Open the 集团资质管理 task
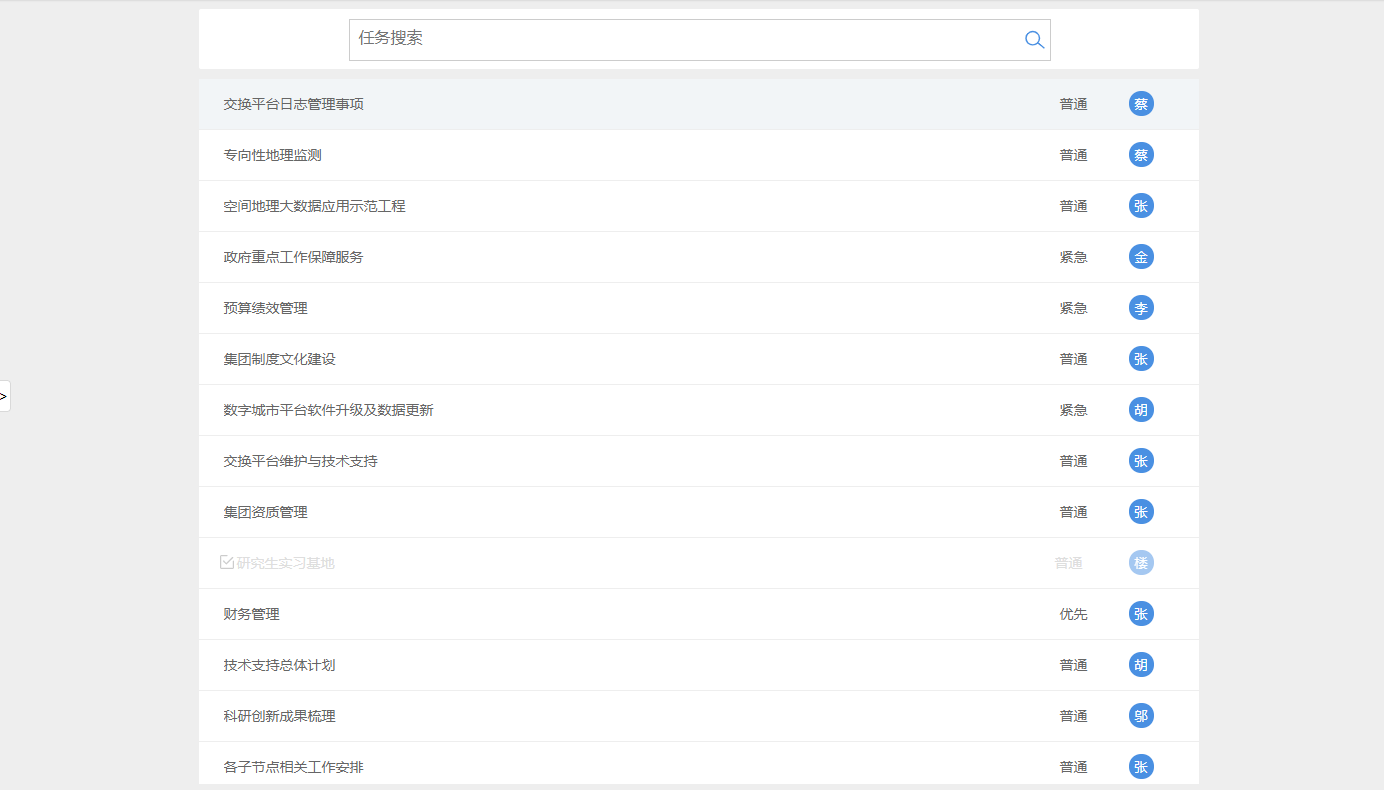 pyautogui.click(x=265, y=512)
